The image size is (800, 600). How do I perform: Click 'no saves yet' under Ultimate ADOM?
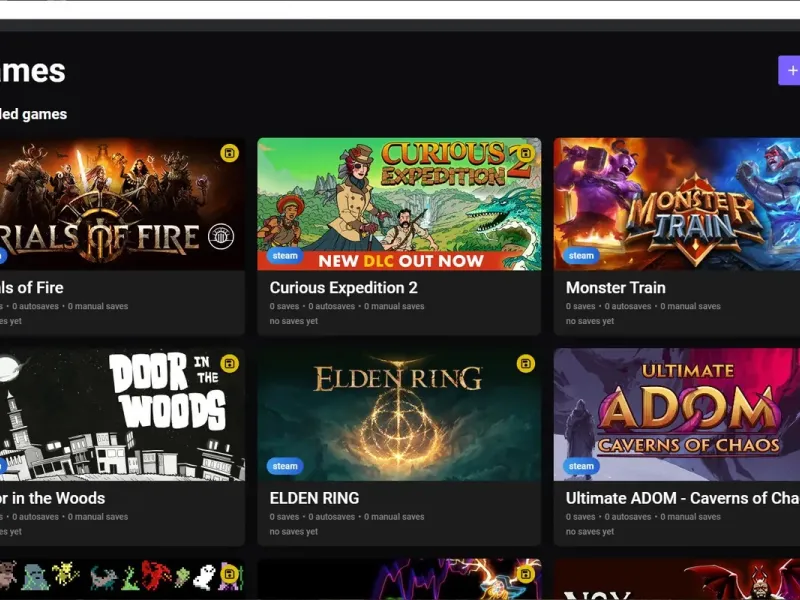click(590, 531)
